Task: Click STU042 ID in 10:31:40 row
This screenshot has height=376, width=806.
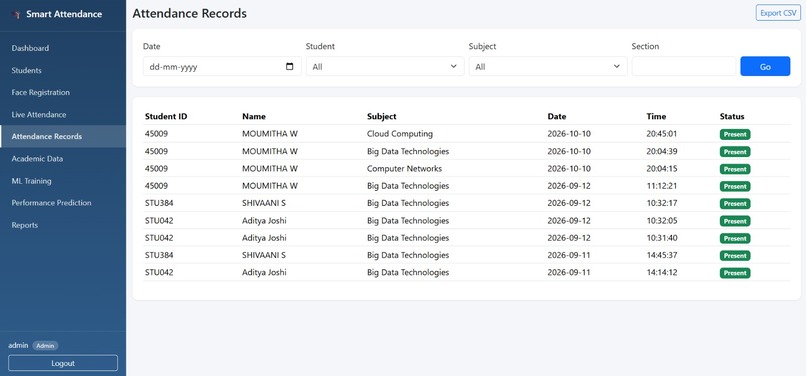Action: click(x=159, y=238)
